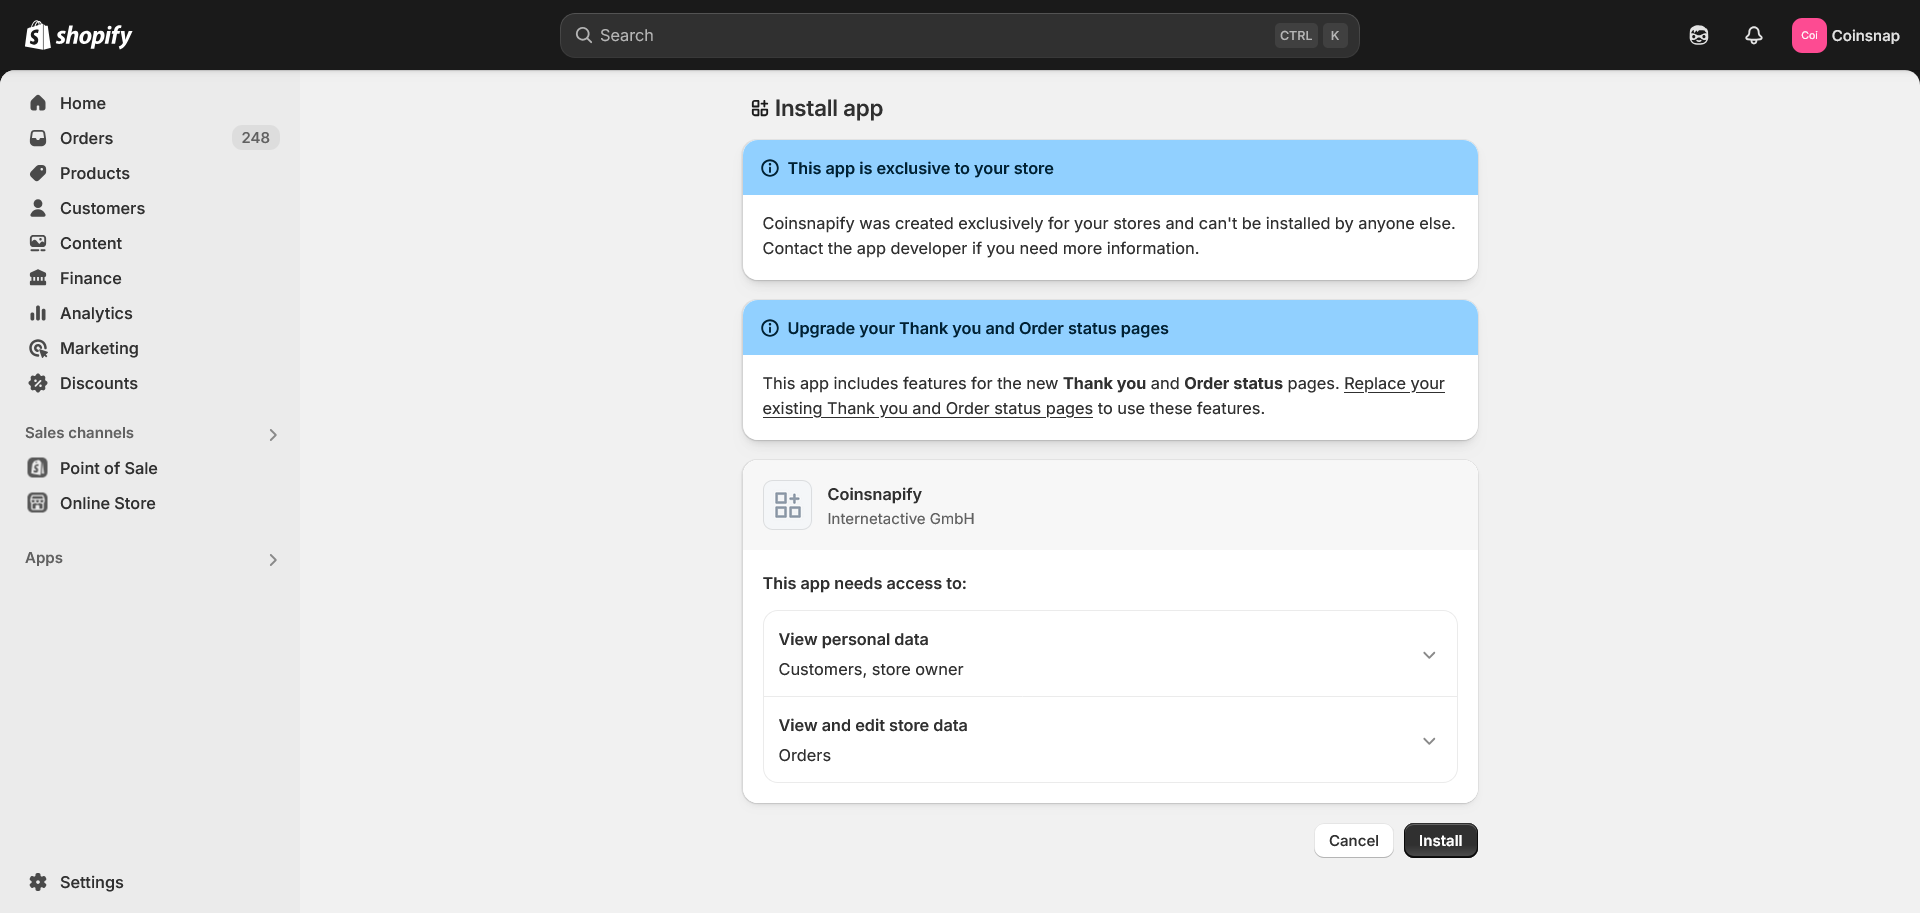The image size is (1920, 913).
Task: Click the Shopify logo
Action: click(x=78, y=35)
